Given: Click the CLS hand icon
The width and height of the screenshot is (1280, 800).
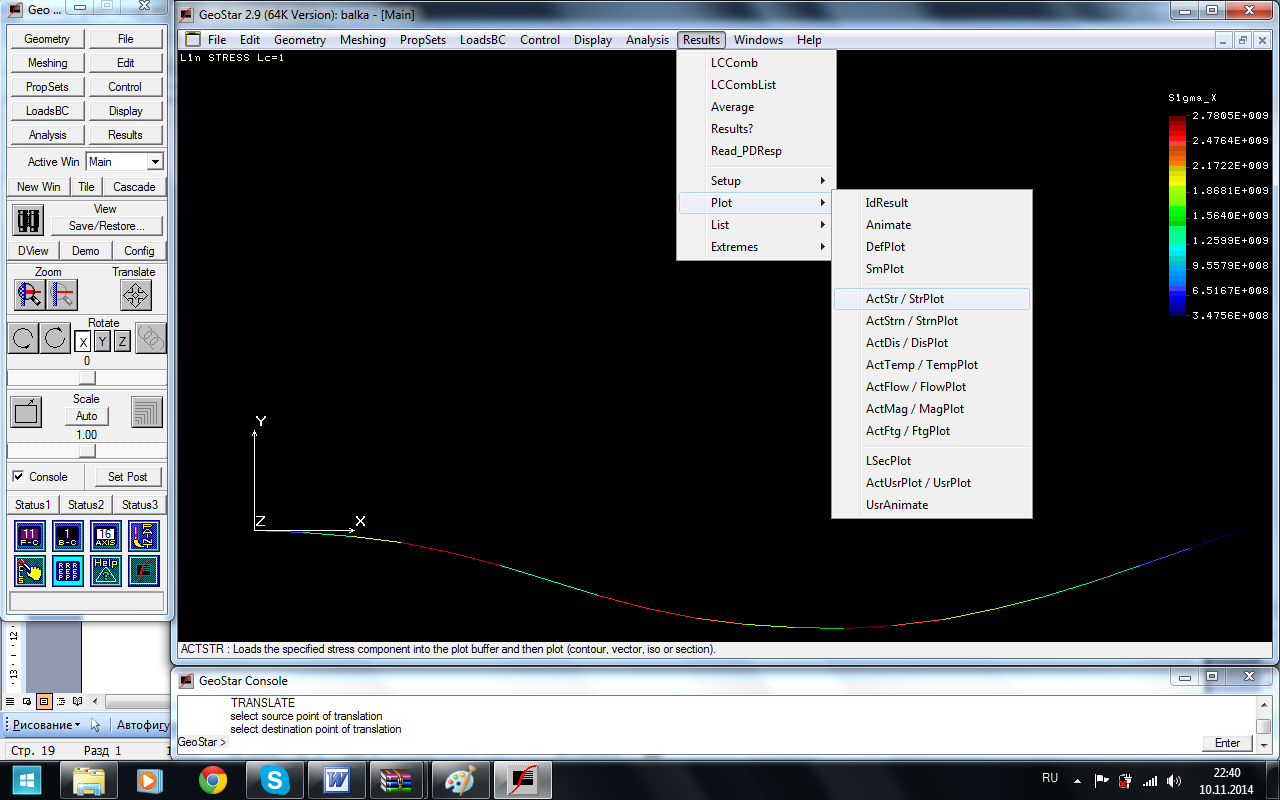Looking at the screenshot, I should [x=30, y=570].
